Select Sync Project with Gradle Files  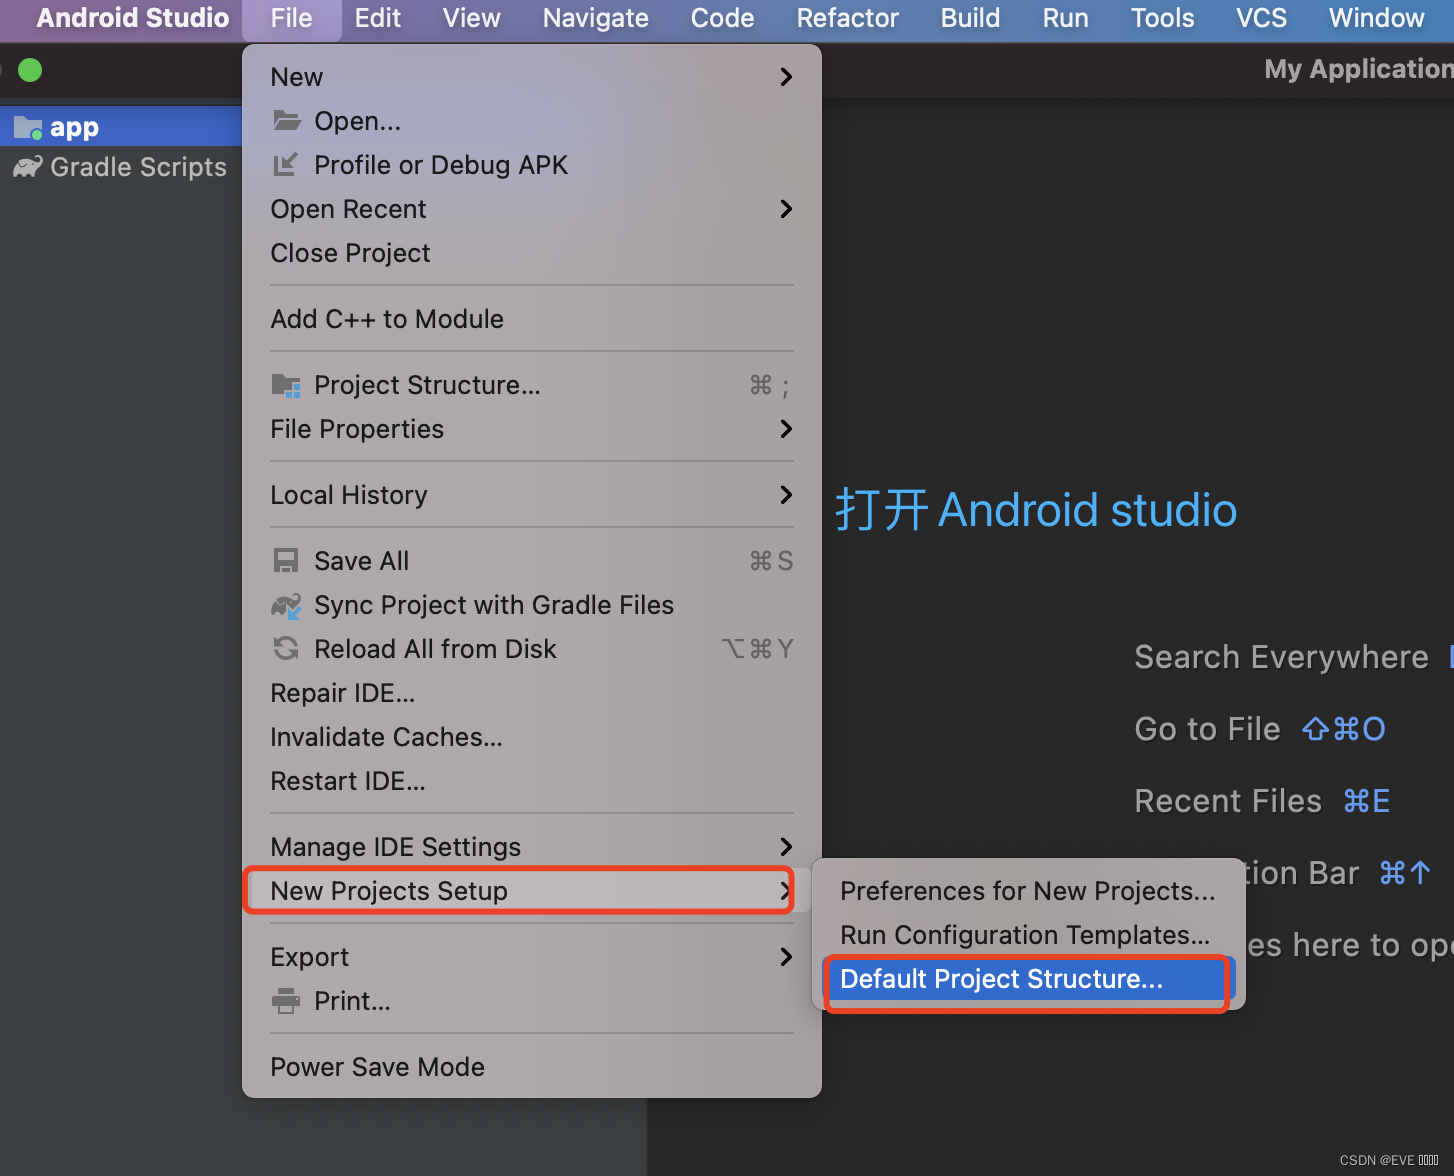pos(532,605)
